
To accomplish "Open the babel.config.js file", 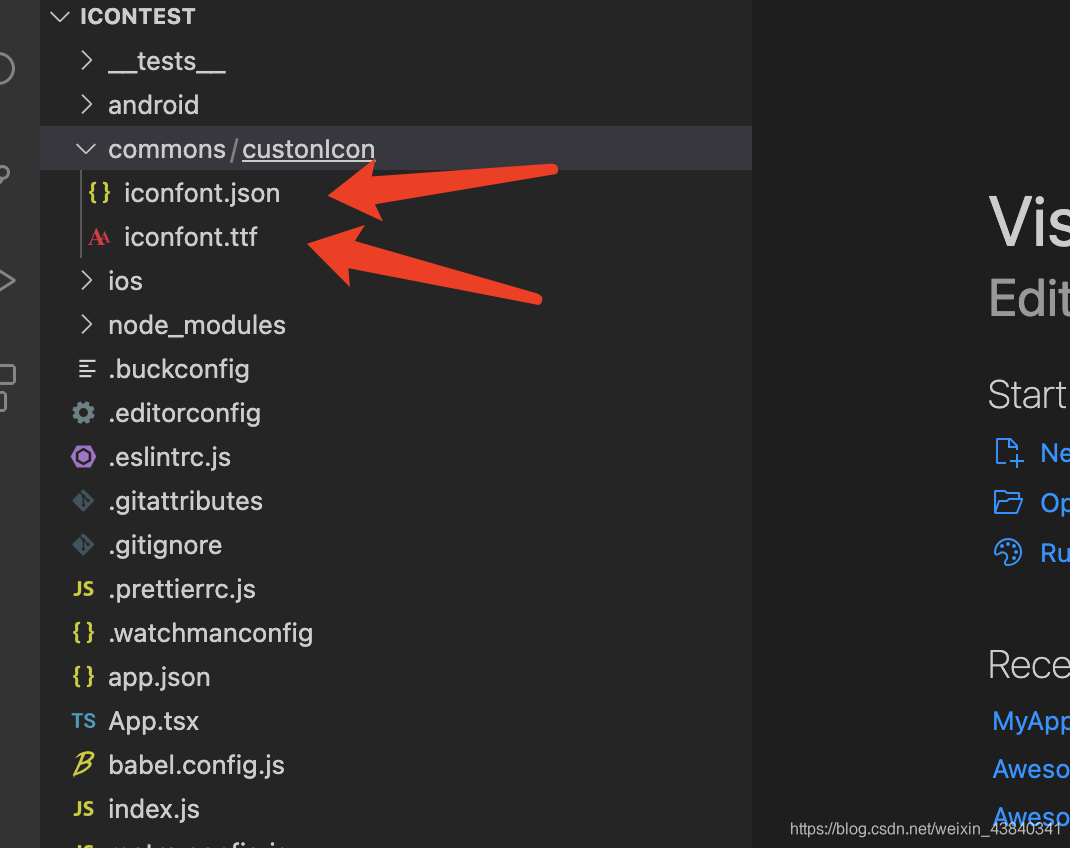I will (196, 765).
